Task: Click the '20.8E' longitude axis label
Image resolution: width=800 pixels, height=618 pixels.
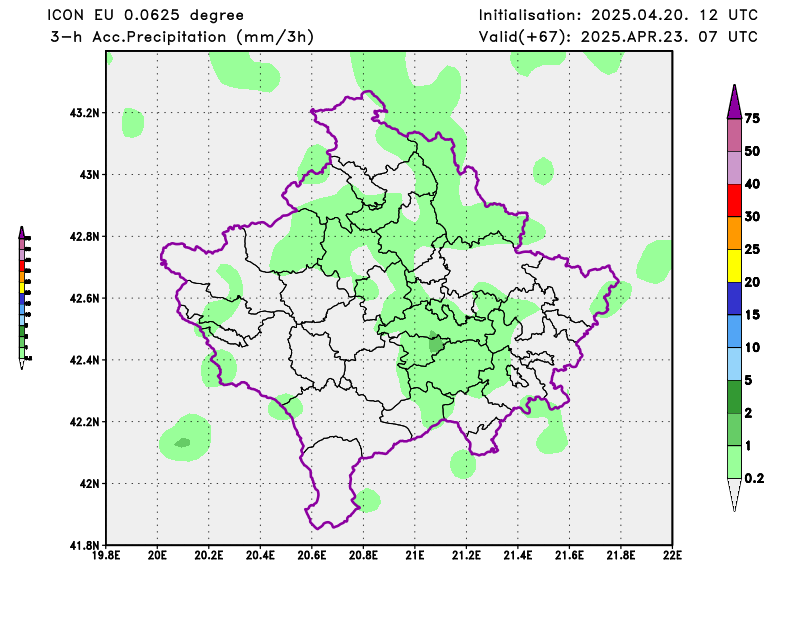Action: [x=363, y=555]
